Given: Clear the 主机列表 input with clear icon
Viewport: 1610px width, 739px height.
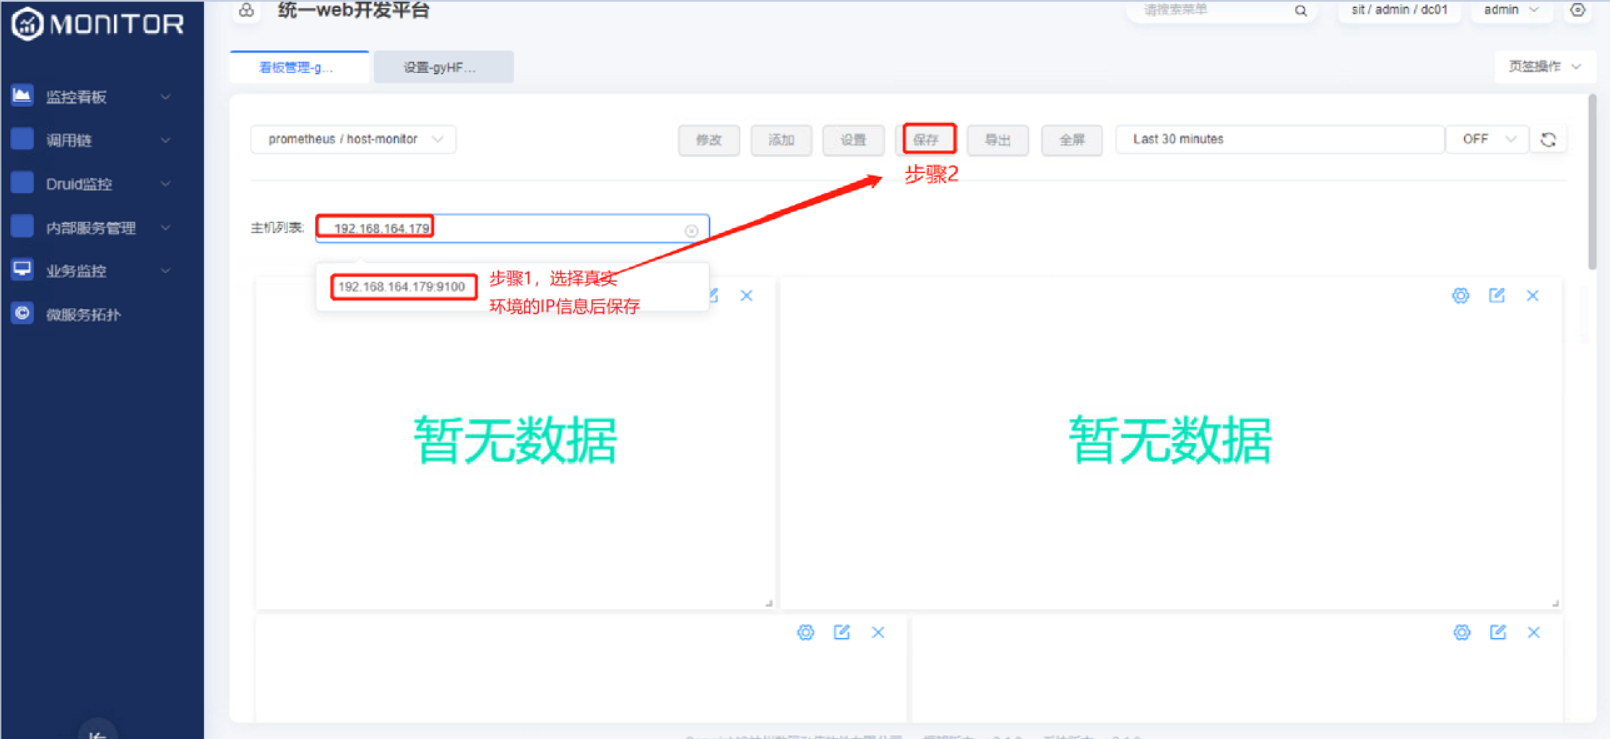Looking at the screenshot, I should 691,230.
